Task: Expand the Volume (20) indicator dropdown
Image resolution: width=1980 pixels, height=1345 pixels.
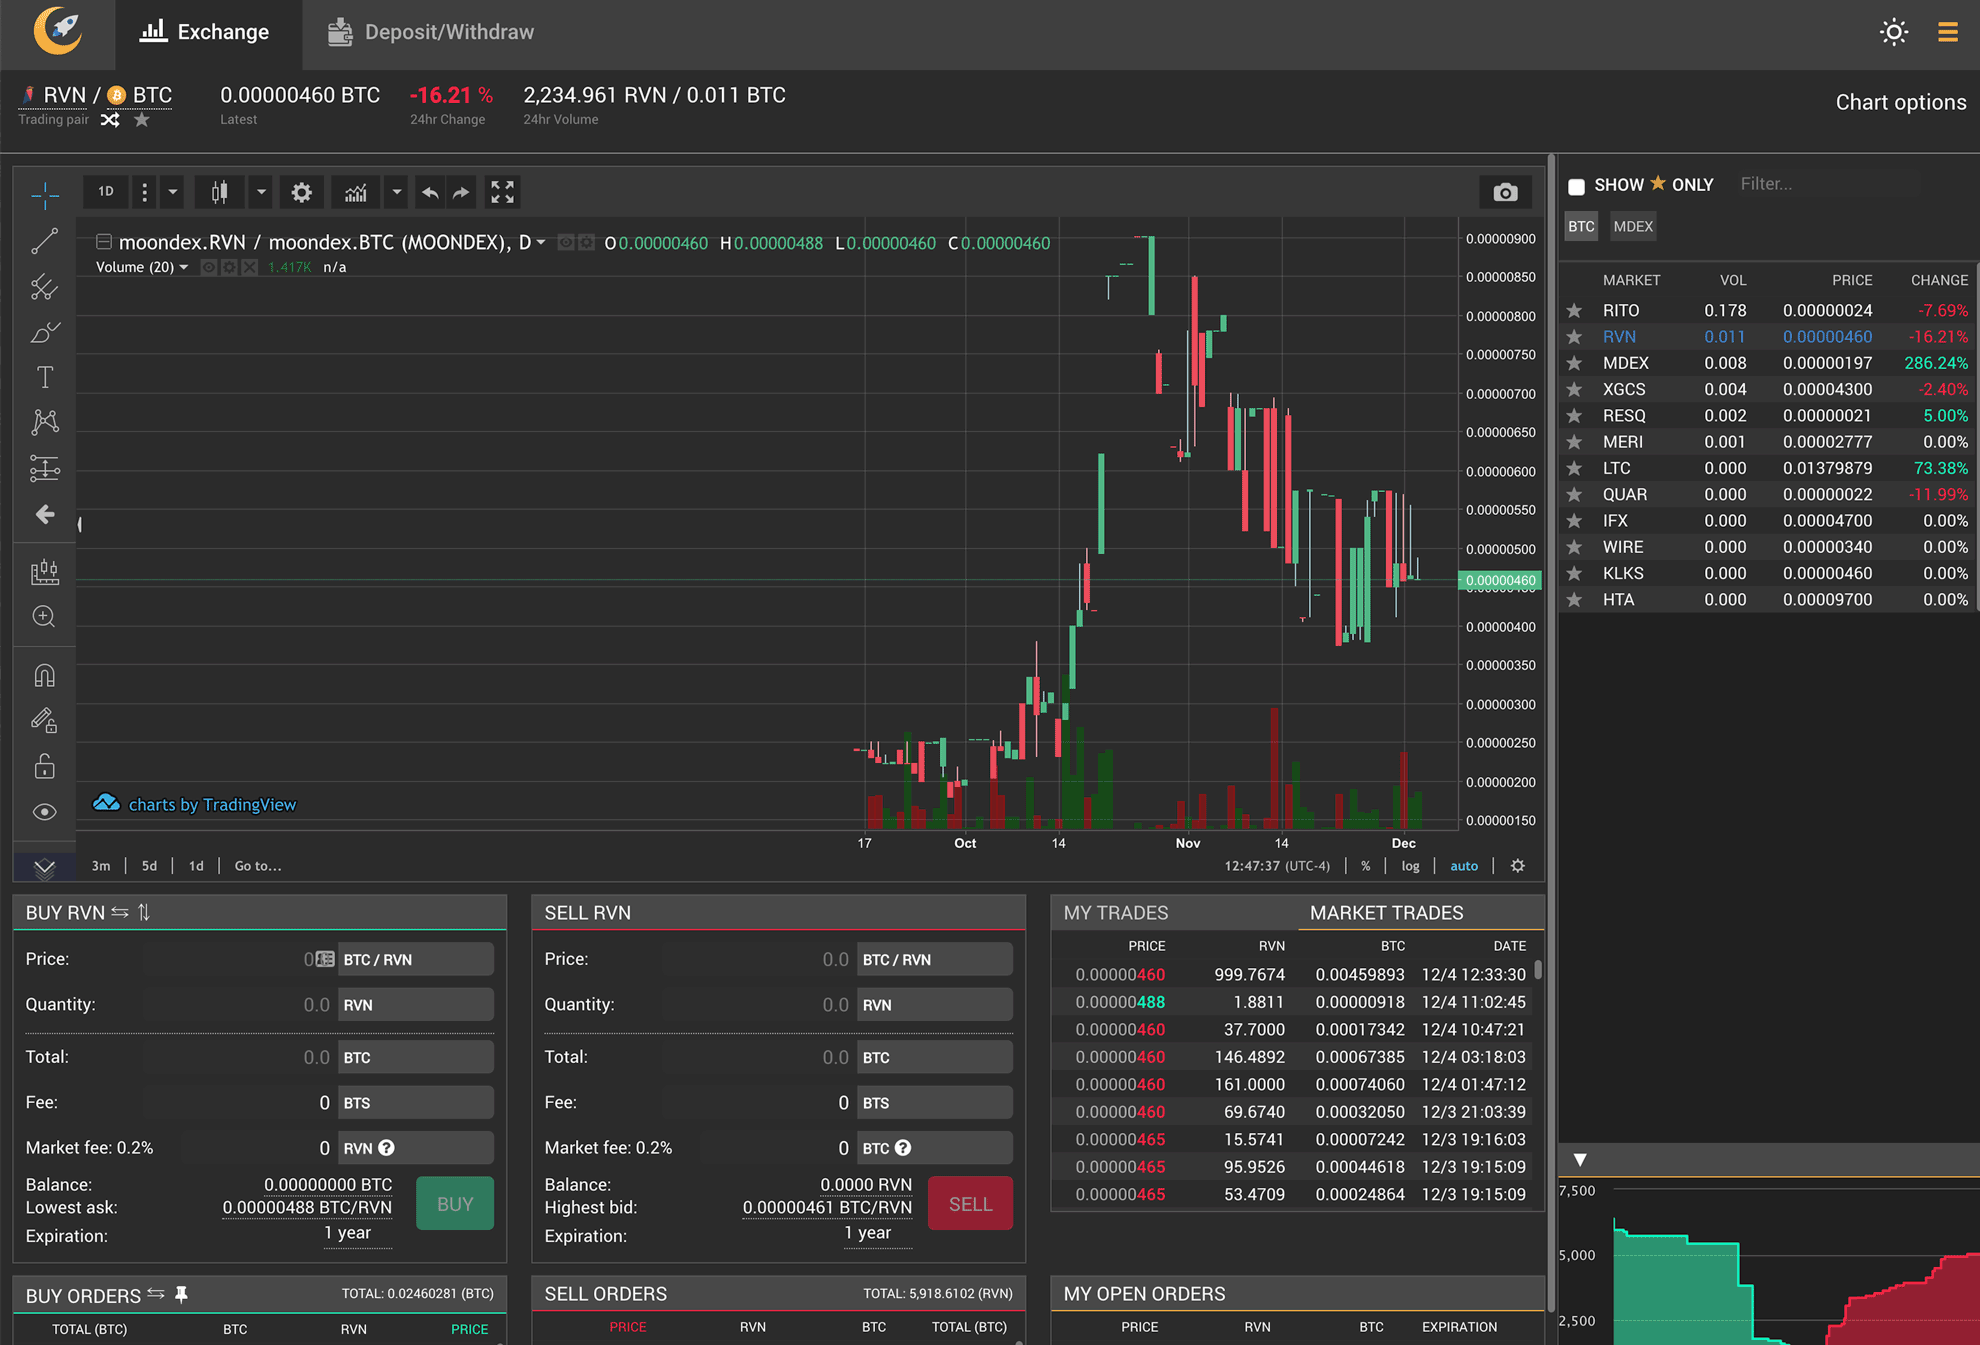Action: (184, 267)
